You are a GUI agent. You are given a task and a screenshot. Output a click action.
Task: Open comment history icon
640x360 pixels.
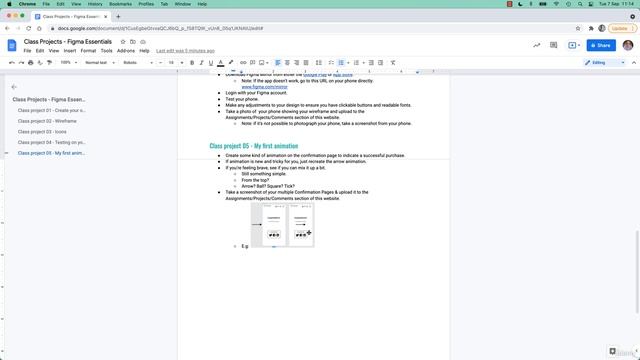(553, 45)
